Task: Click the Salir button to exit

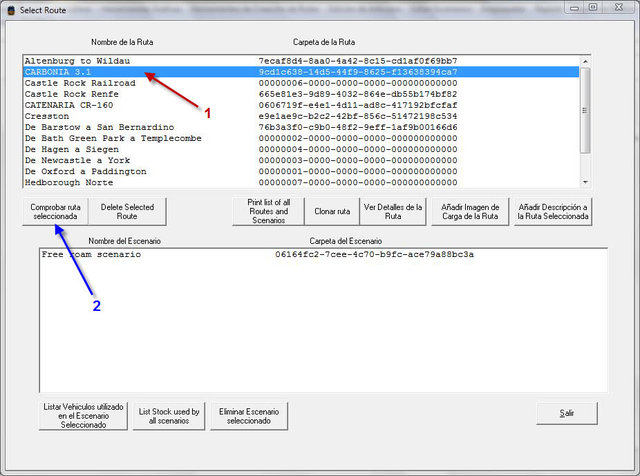Action: 567,412
